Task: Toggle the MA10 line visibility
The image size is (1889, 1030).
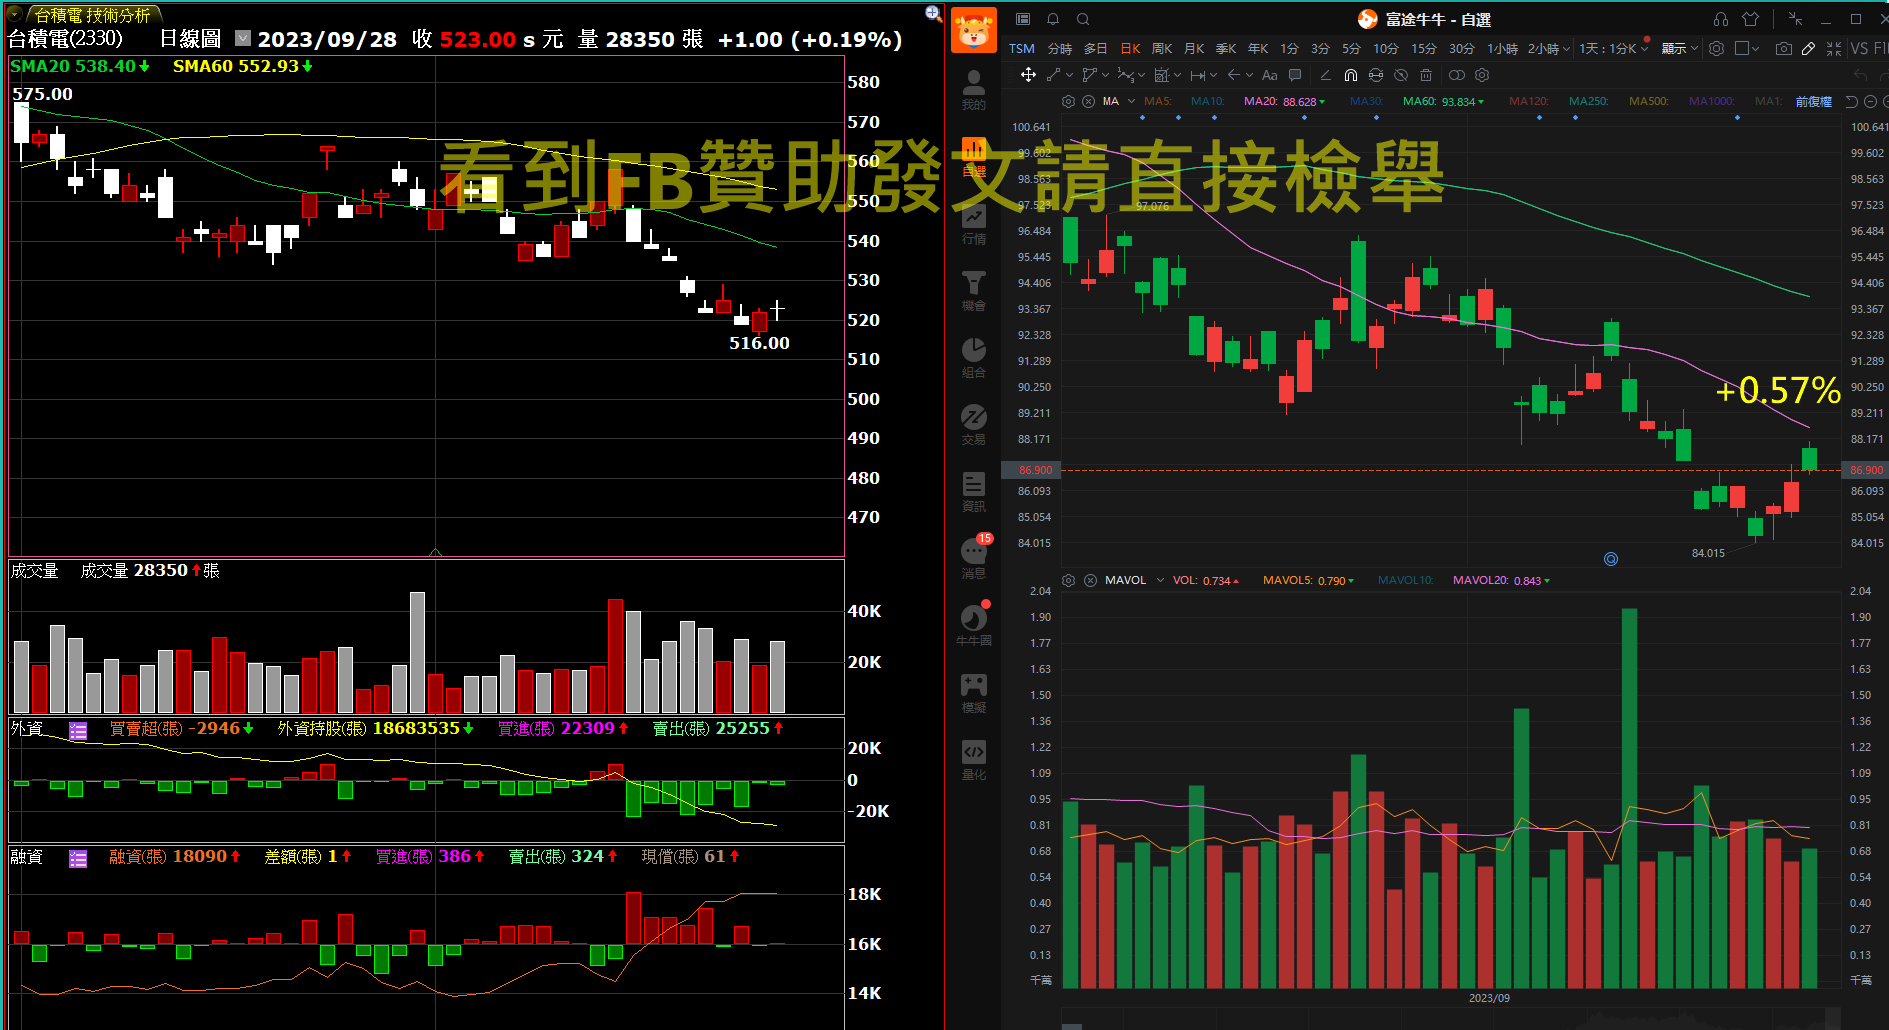Action: [1207, 101]
